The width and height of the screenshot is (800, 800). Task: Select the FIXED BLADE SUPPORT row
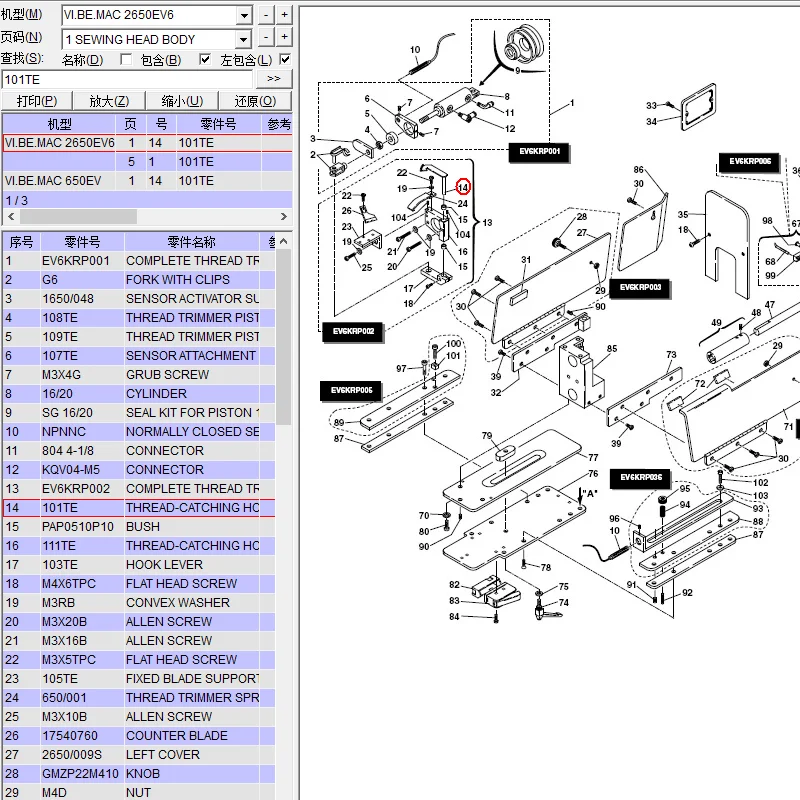click(139, 679)
